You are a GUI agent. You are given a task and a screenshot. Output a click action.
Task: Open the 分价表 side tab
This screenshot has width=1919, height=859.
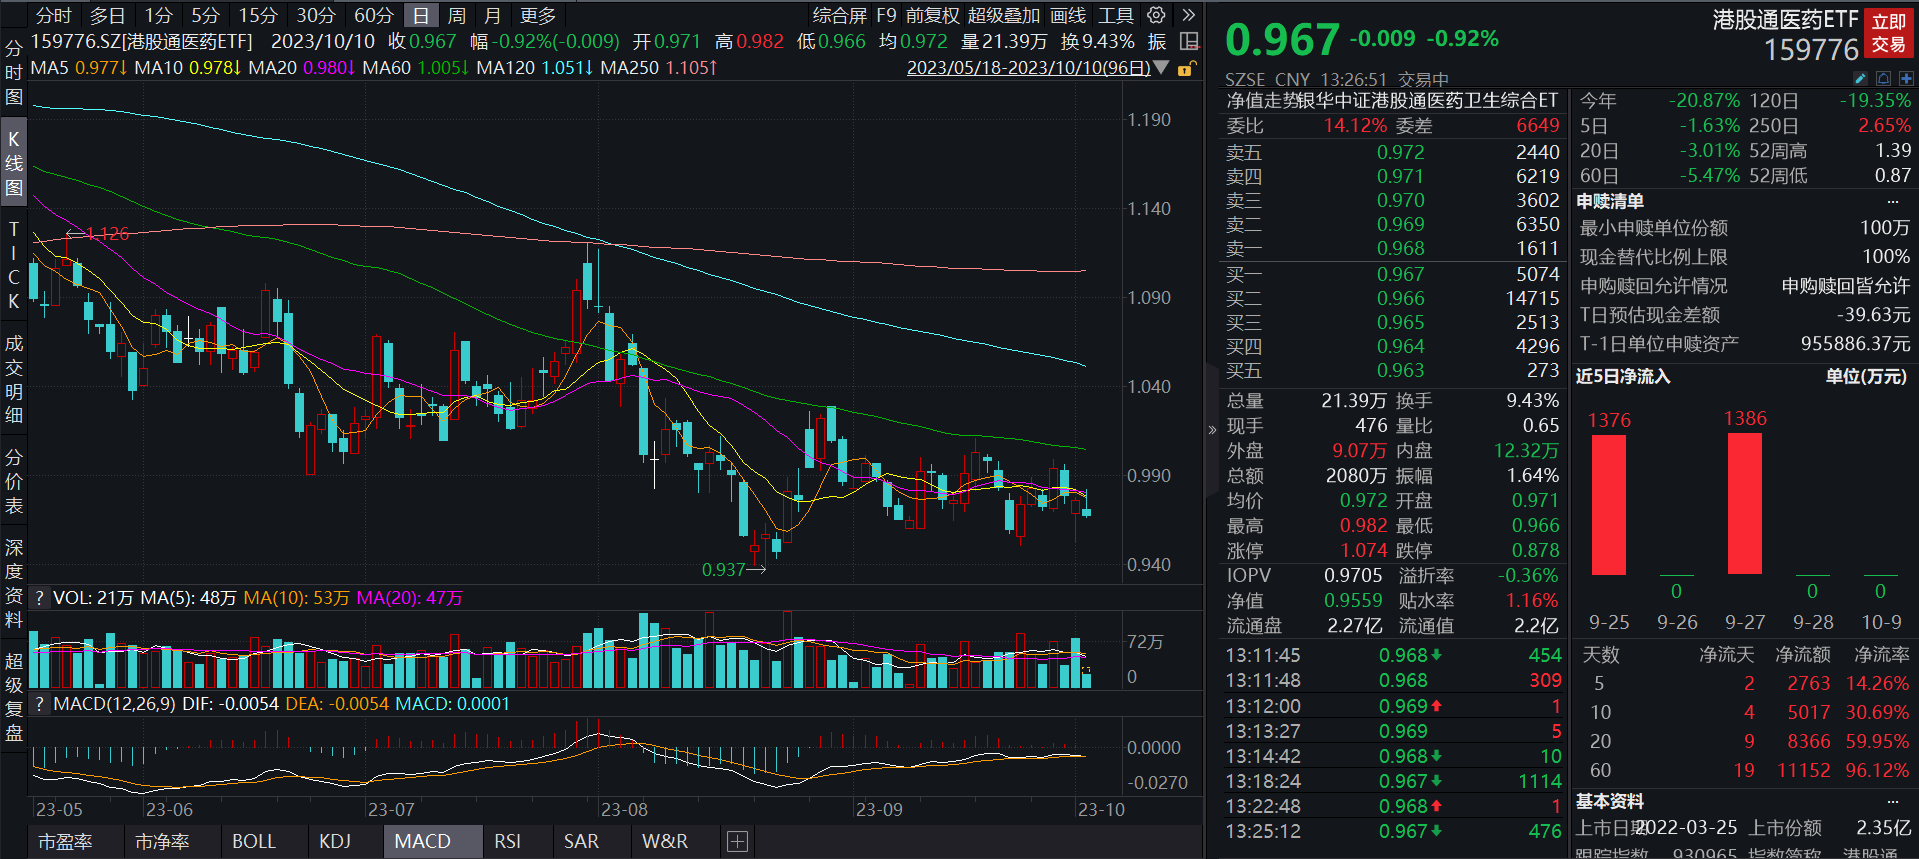coord(14,482)
